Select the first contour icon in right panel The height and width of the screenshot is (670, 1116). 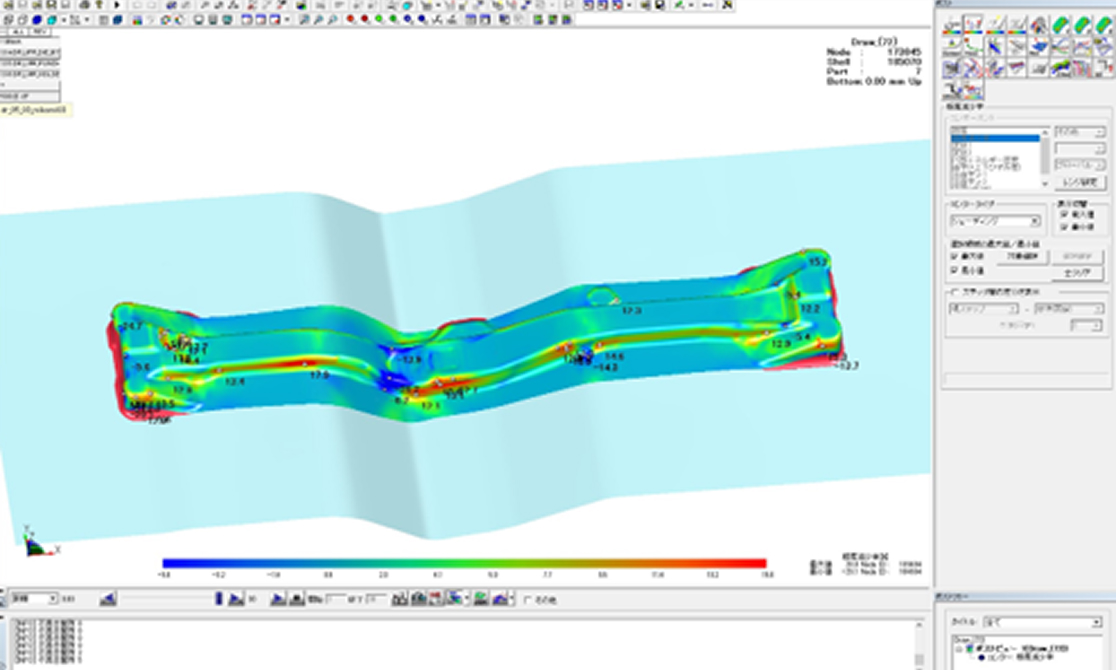953,25
